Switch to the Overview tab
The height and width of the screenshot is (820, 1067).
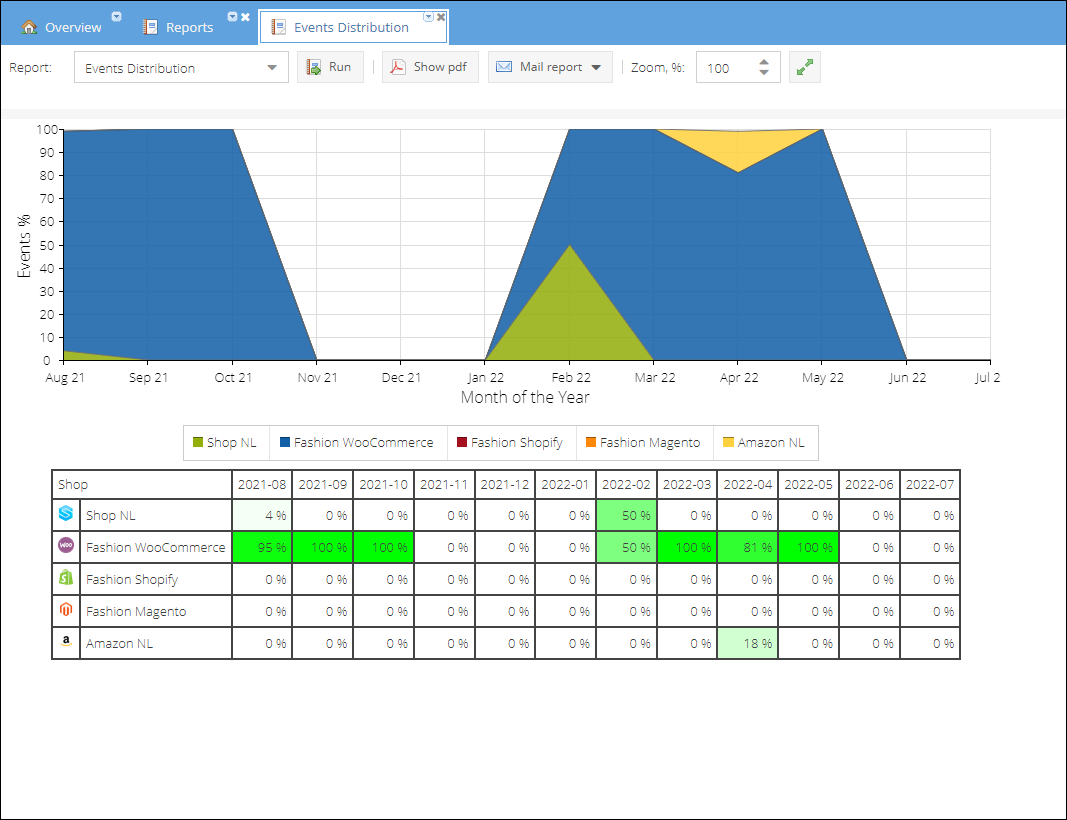73,27
